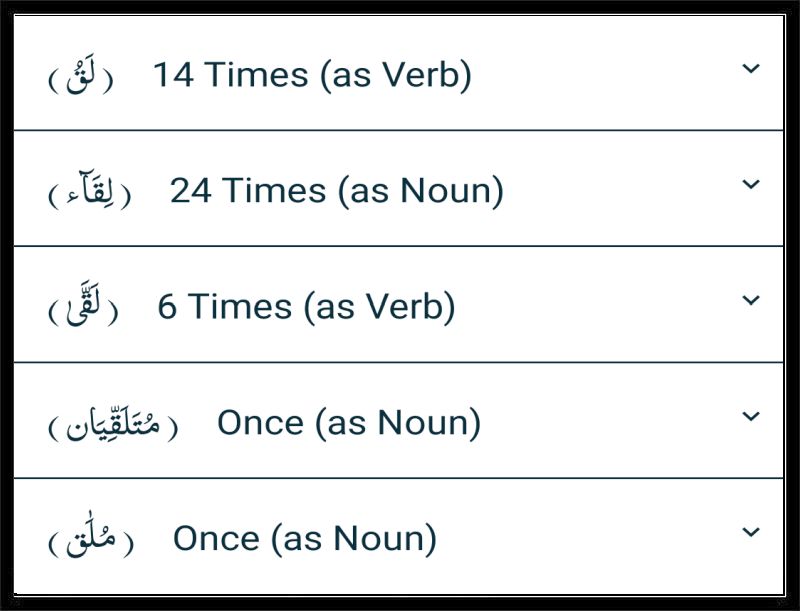Click "(as Noun)" in the 24 Times row
Viewport: 800px width, 611px height.
point(420,191)
